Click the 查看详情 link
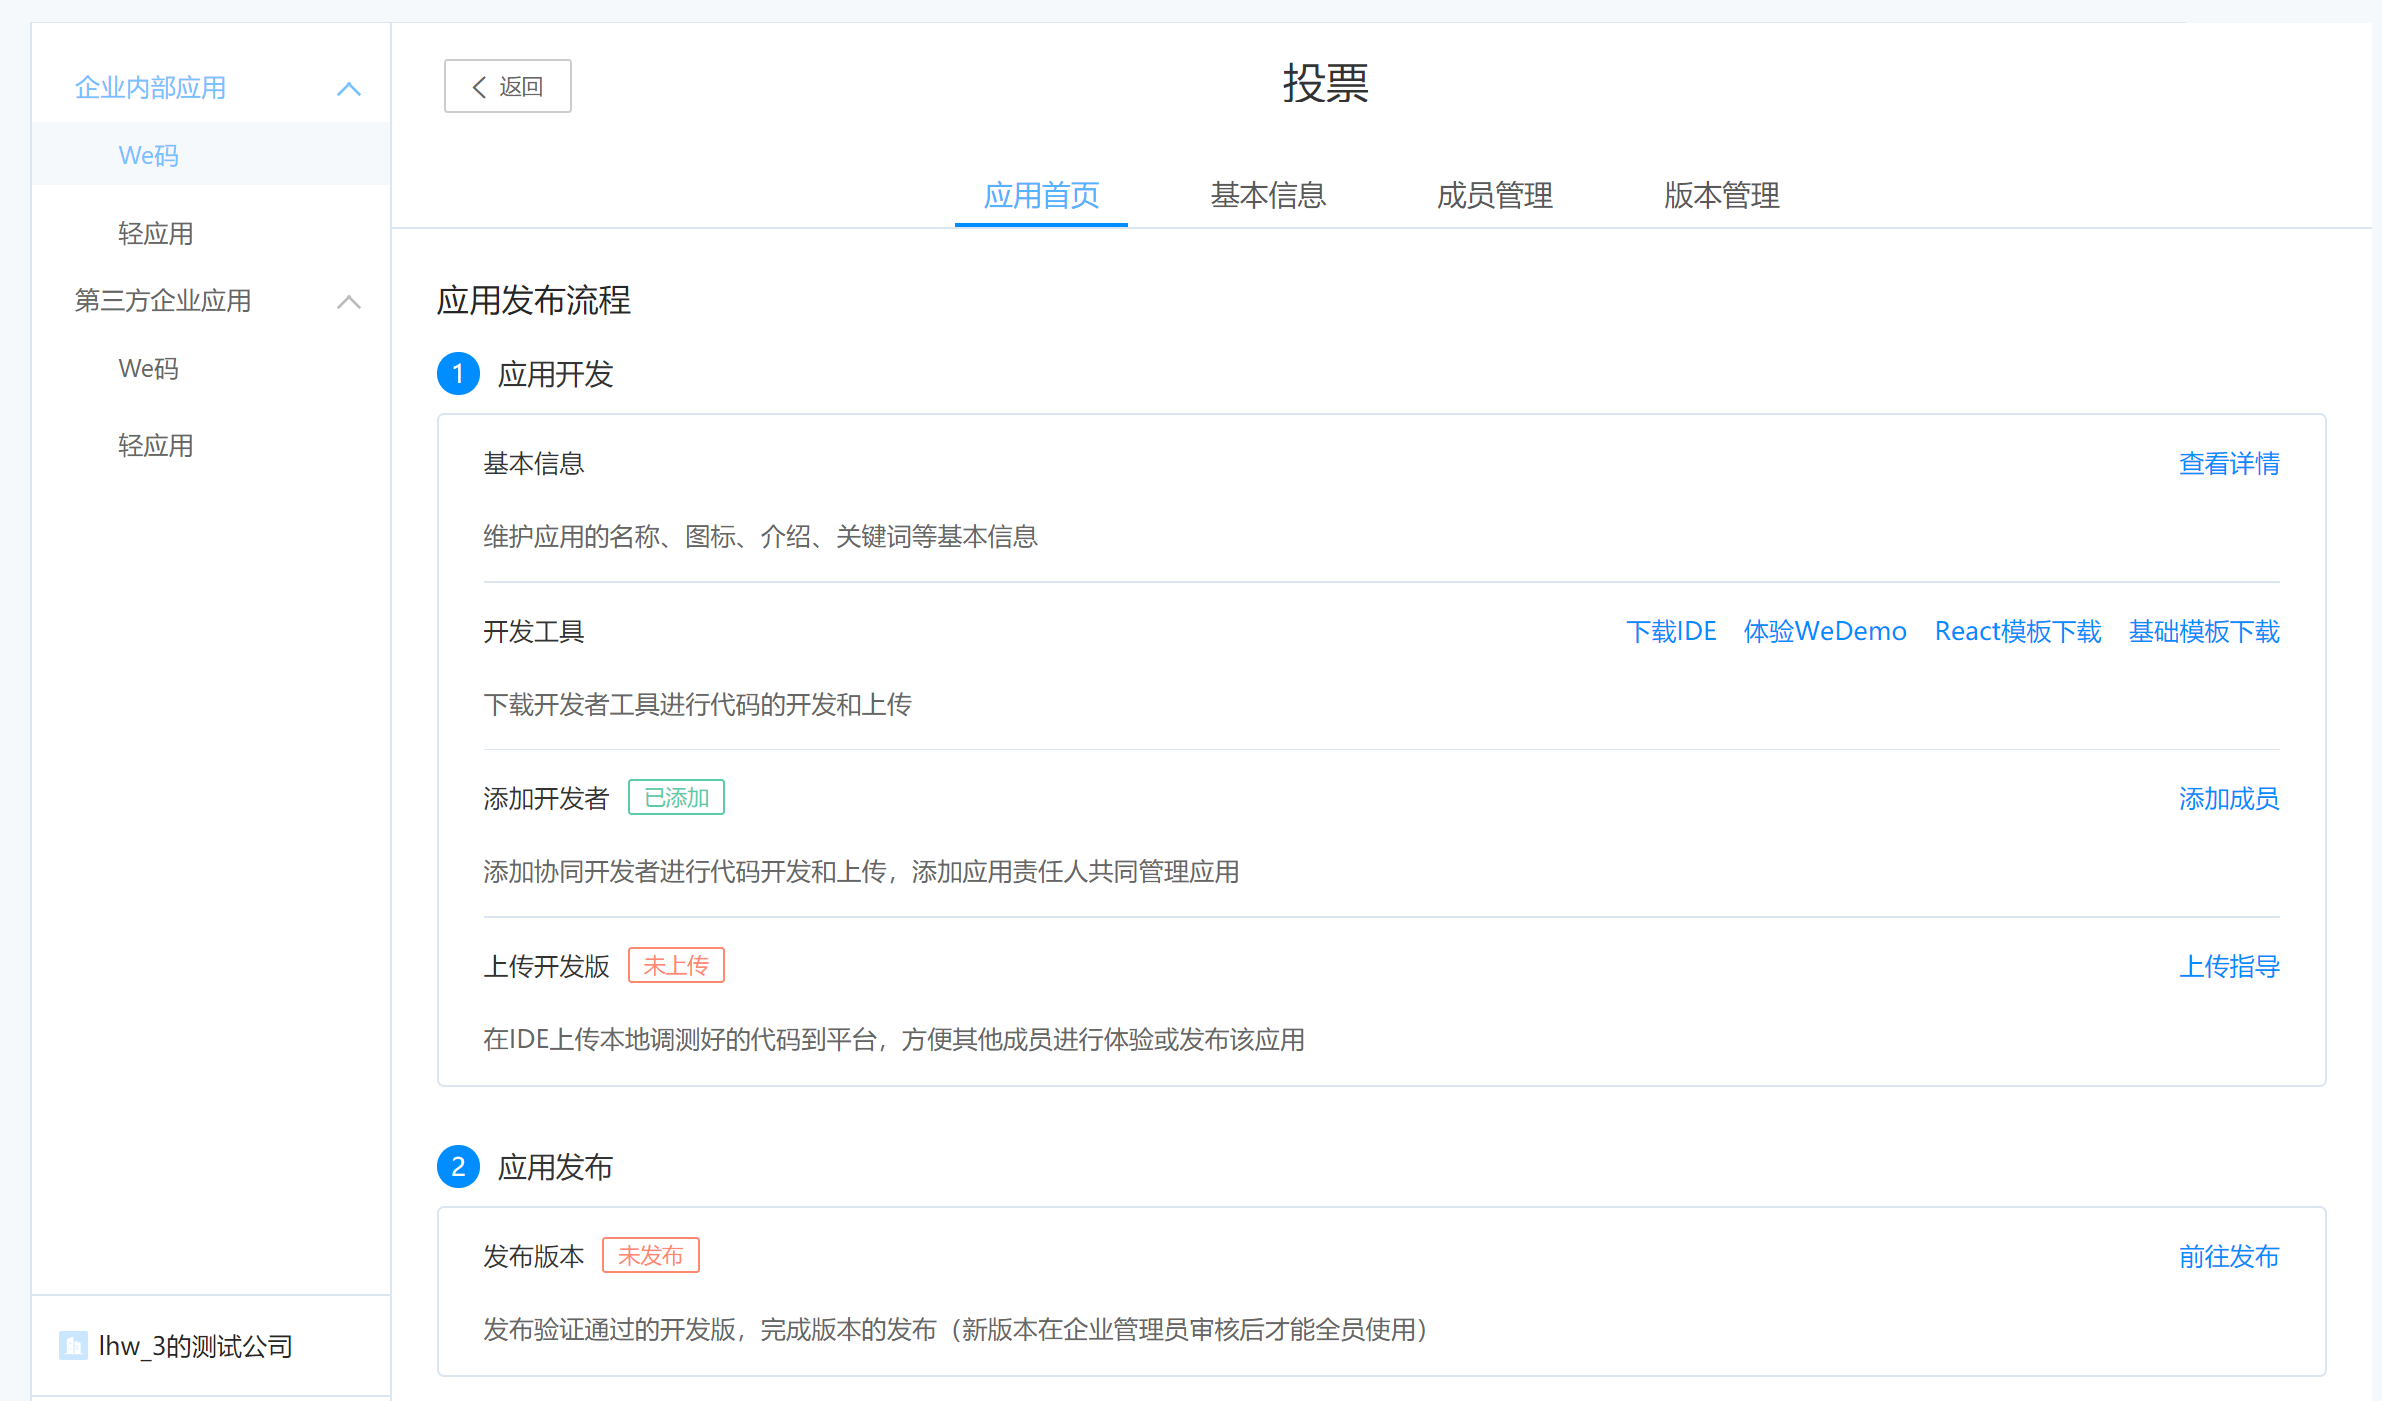This screenshot has height=1401, width=2382. [2228, 463]
